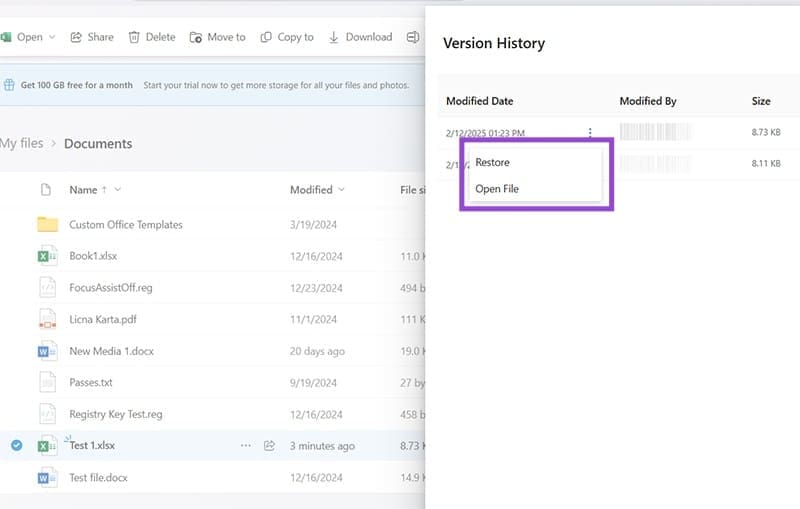Open Licna Karta.pdf file
800x509 pixels.
pos(103,319)
